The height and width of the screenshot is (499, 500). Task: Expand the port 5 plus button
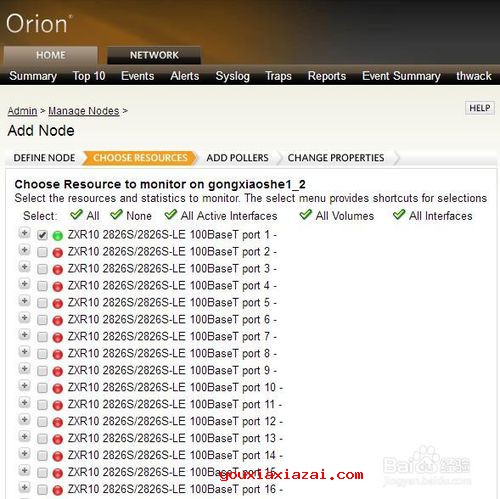[24, 301]
